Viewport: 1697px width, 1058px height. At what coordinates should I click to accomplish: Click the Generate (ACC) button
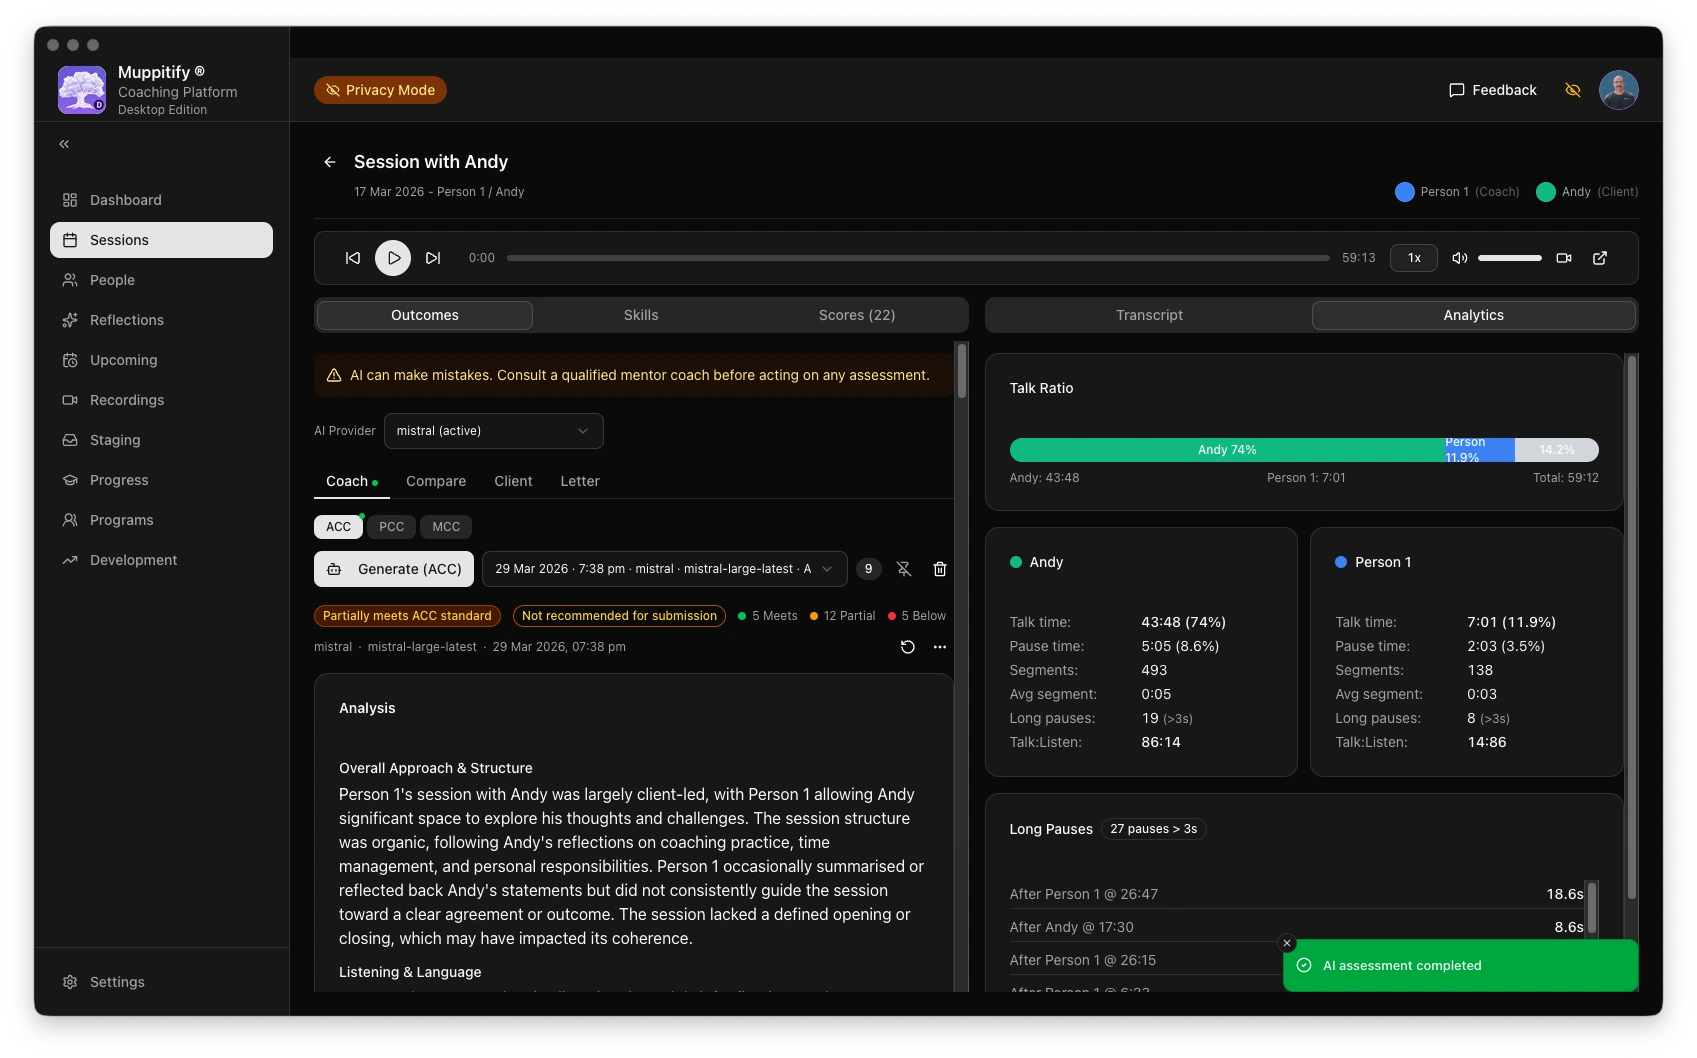click(394, 569)
